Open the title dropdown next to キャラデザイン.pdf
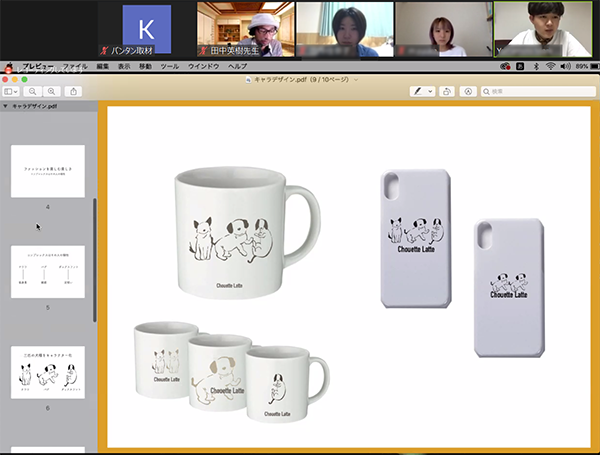The width and height of the screenshot is (600, 455). (x=355, y=79)
